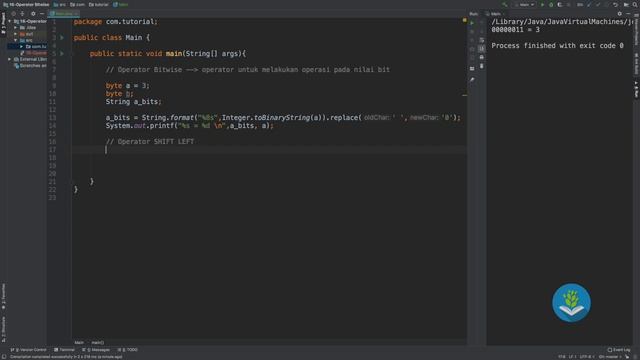Click the Main class breadcrumb
Image resolution: width=640 pixels, height=360 pixels.
120,4
